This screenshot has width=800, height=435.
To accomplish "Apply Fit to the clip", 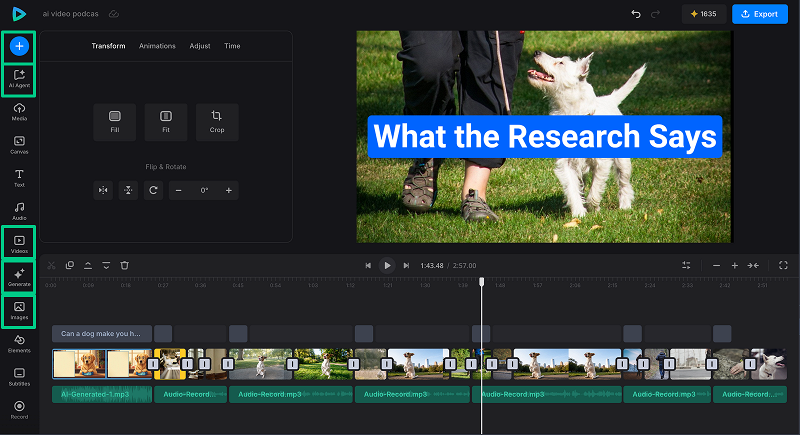I will [166, 122].
